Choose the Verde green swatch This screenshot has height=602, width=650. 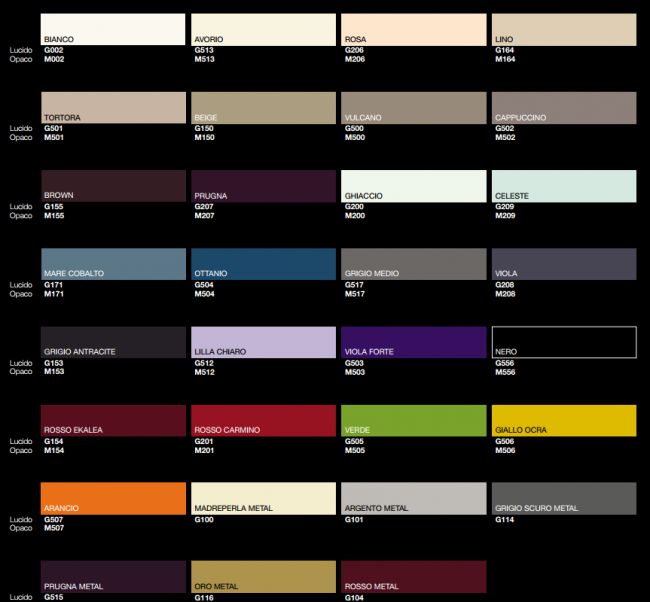[414, 419]
